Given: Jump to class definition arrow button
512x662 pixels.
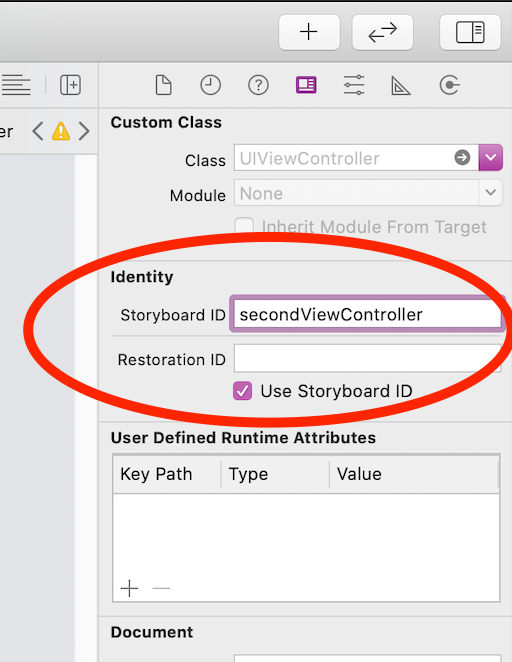Looking at the screenshot, I should tap(462, 157).
